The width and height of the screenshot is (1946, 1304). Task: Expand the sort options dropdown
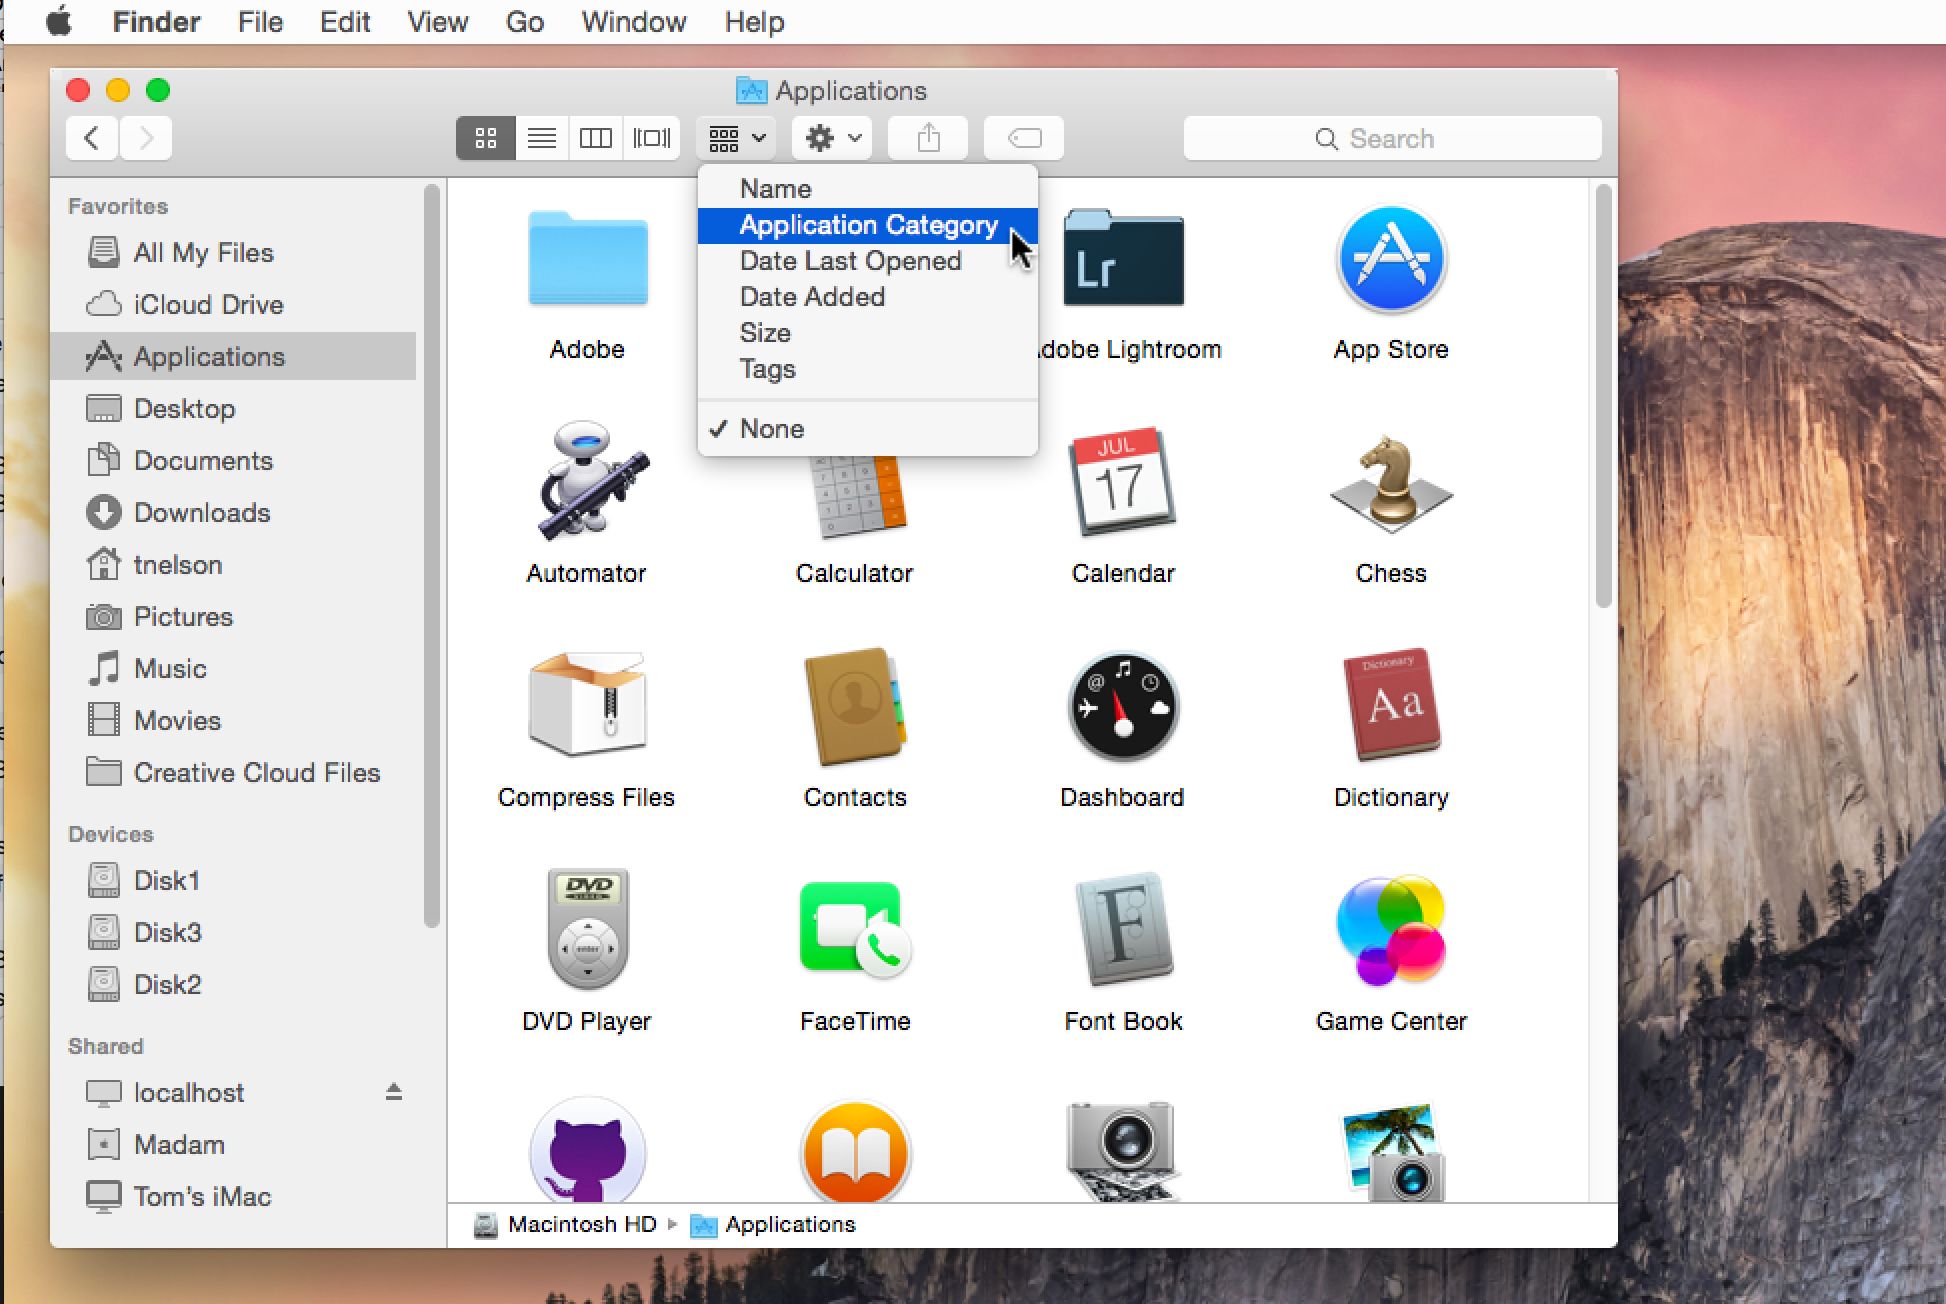coord(735,138)
